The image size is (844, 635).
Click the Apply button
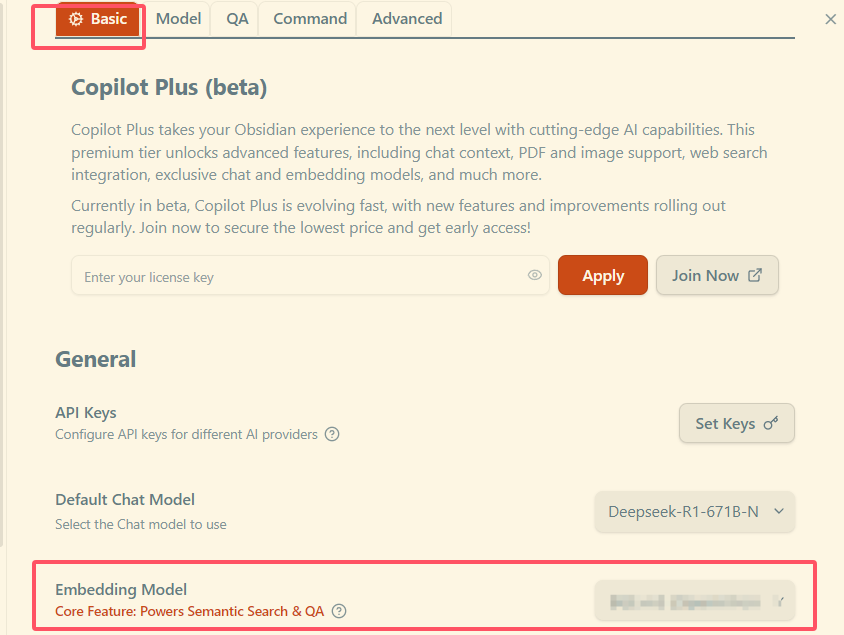coord(603,276)
